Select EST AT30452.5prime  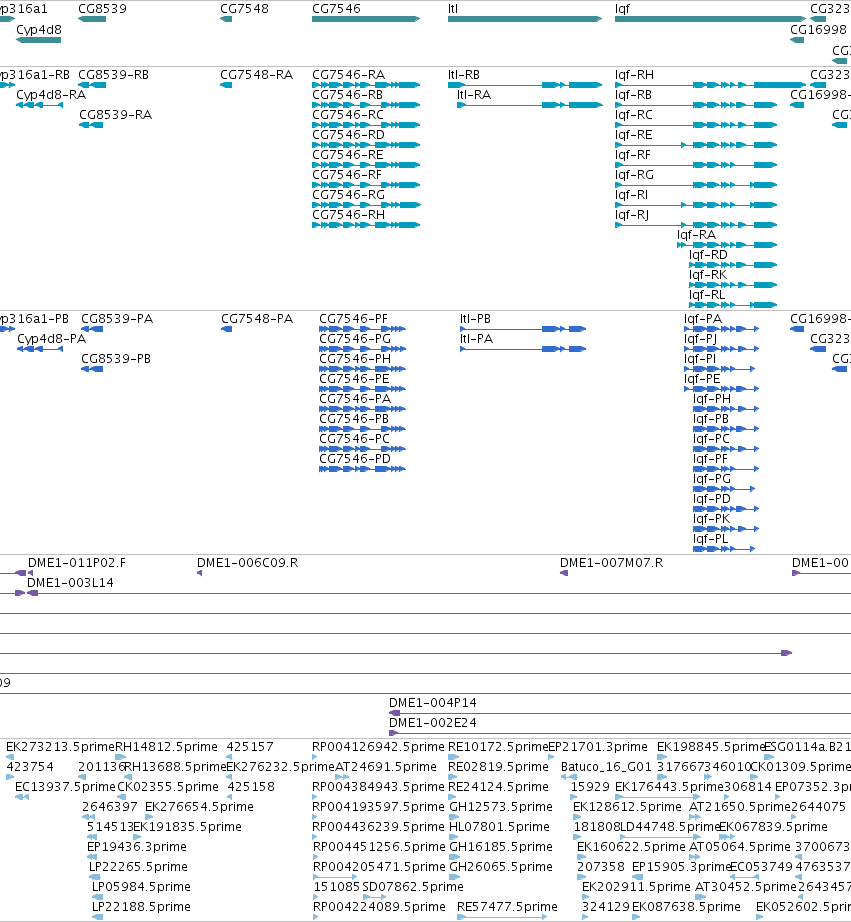tap(746, 887)
